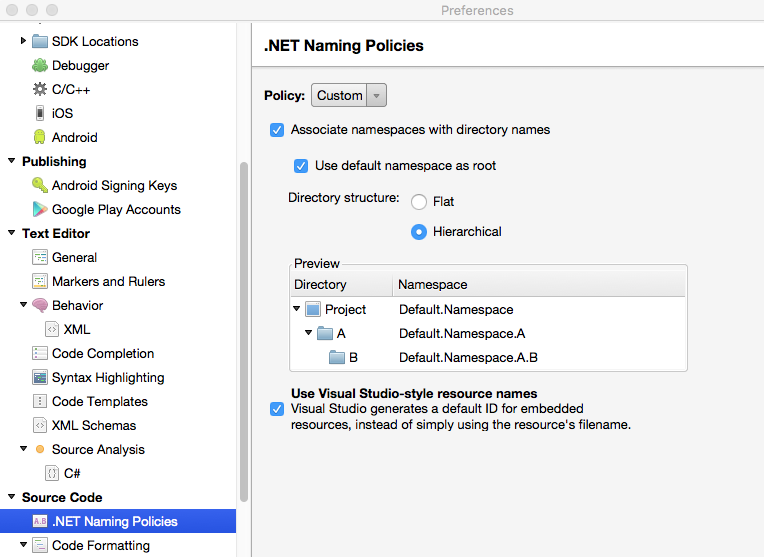Toggle Associate namespaces with directory names
The height and width of the screenshot is (557, 764).
coord(277,130)
